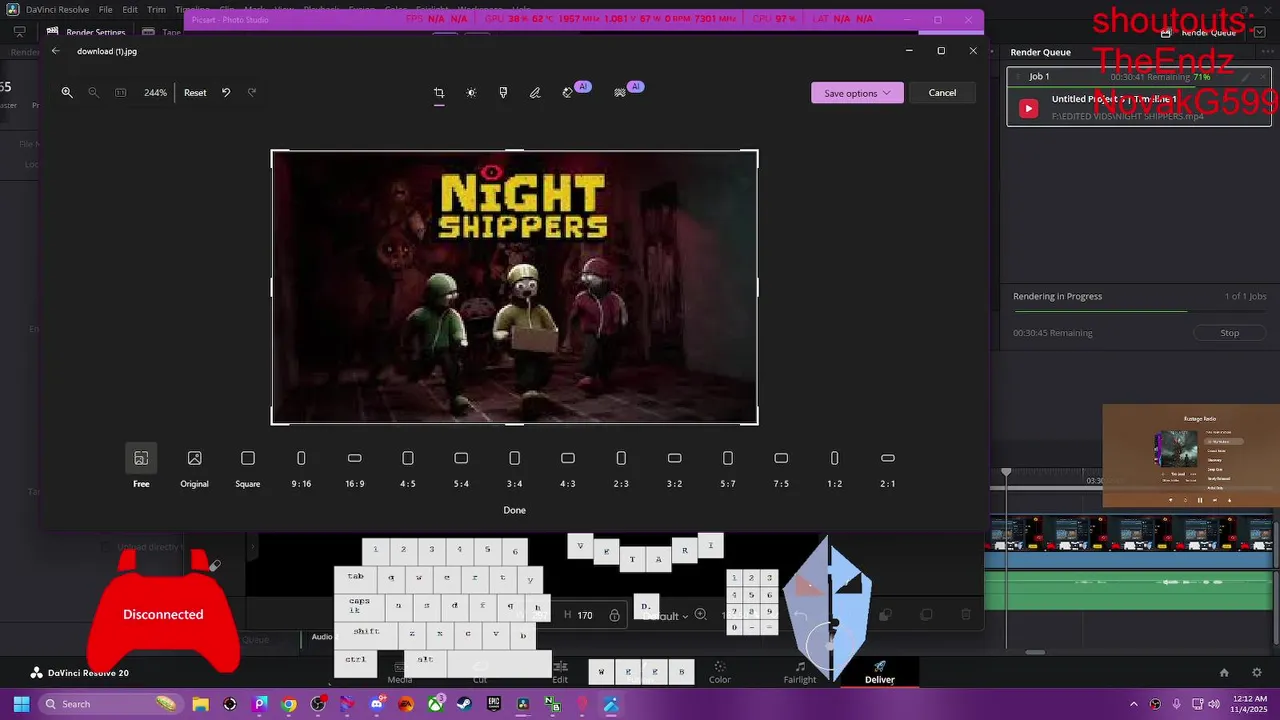Choose the 3:2 crop ratio
The image size is (1280, 720).
pyautogui.click(x=674, y=467)
